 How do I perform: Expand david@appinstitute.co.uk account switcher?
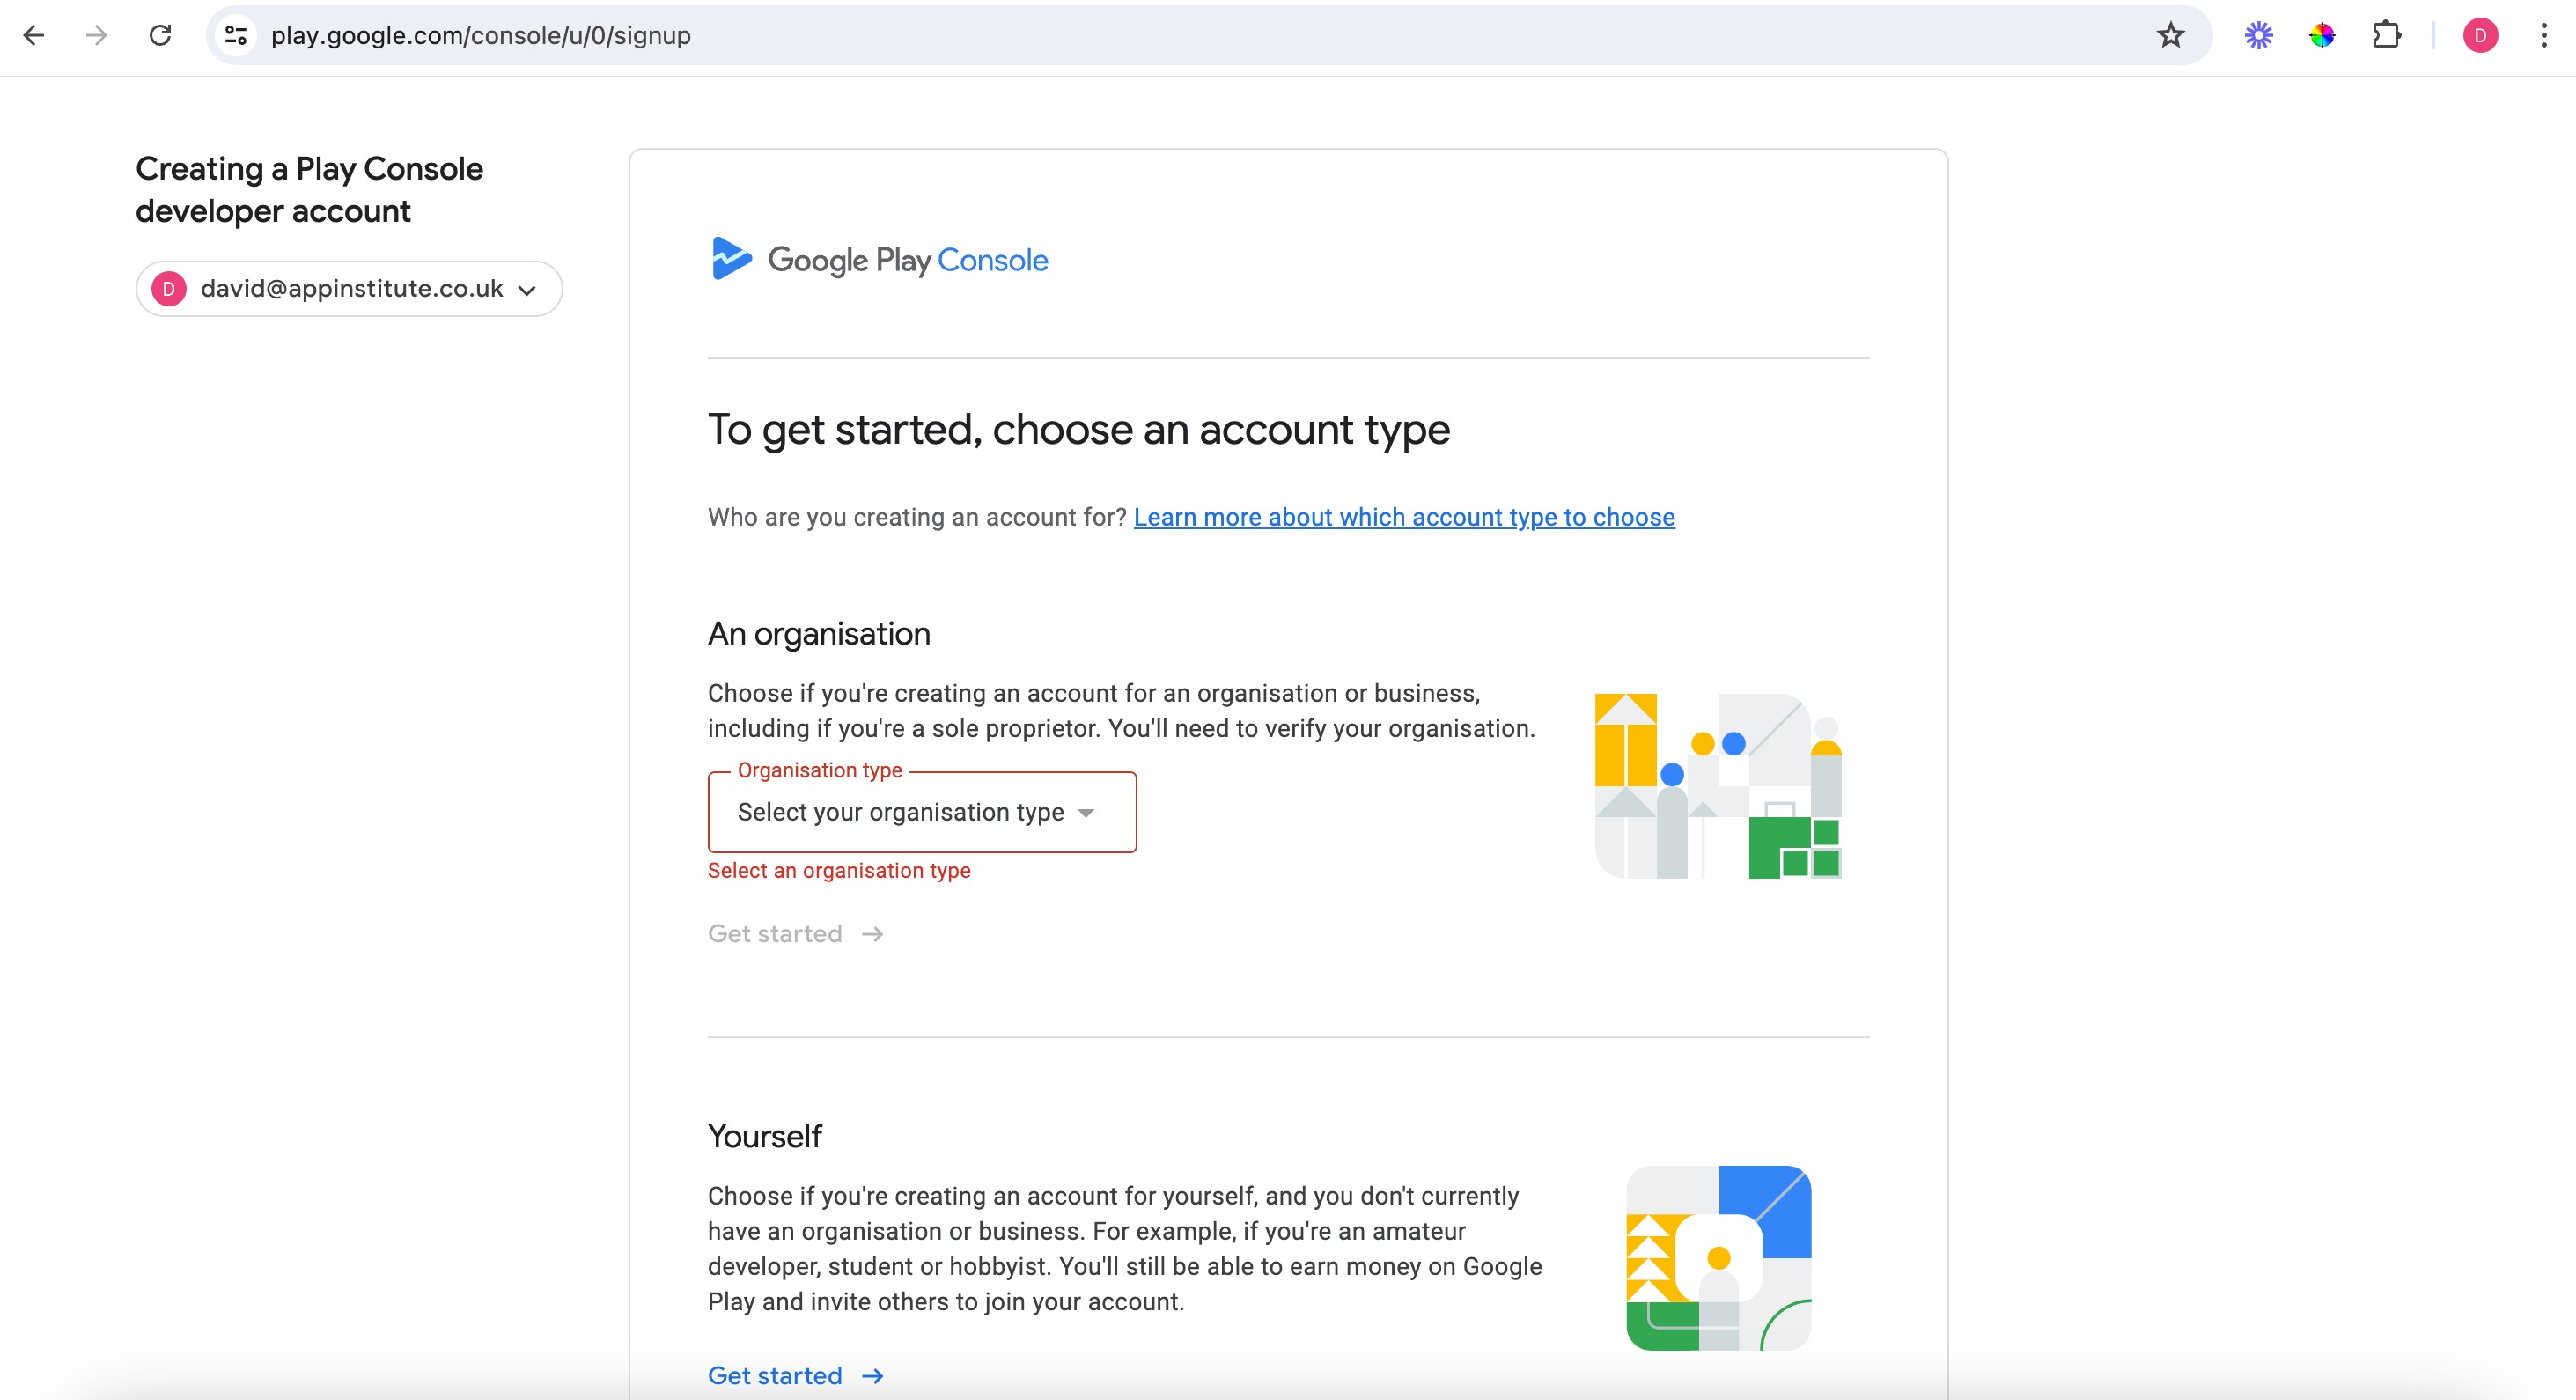pos(349,289)
